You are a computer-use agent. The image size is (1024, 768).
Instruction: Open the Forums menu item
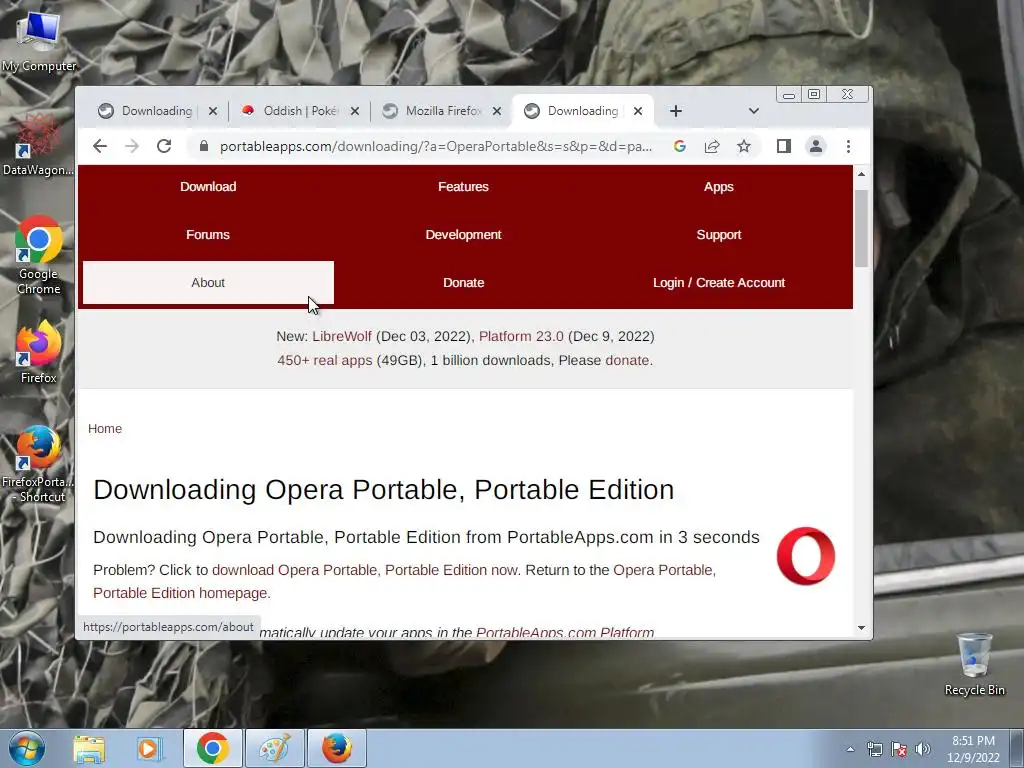pos(208,234)
